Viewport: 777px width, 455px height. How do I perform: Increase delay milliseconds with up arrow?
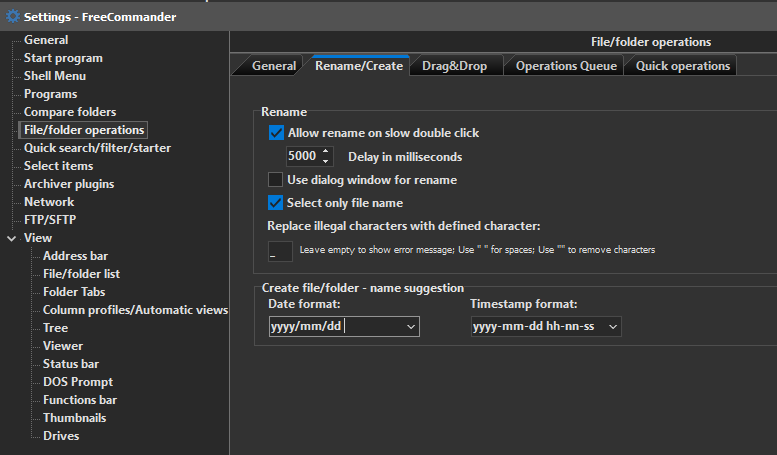click(x=326, y=152)
